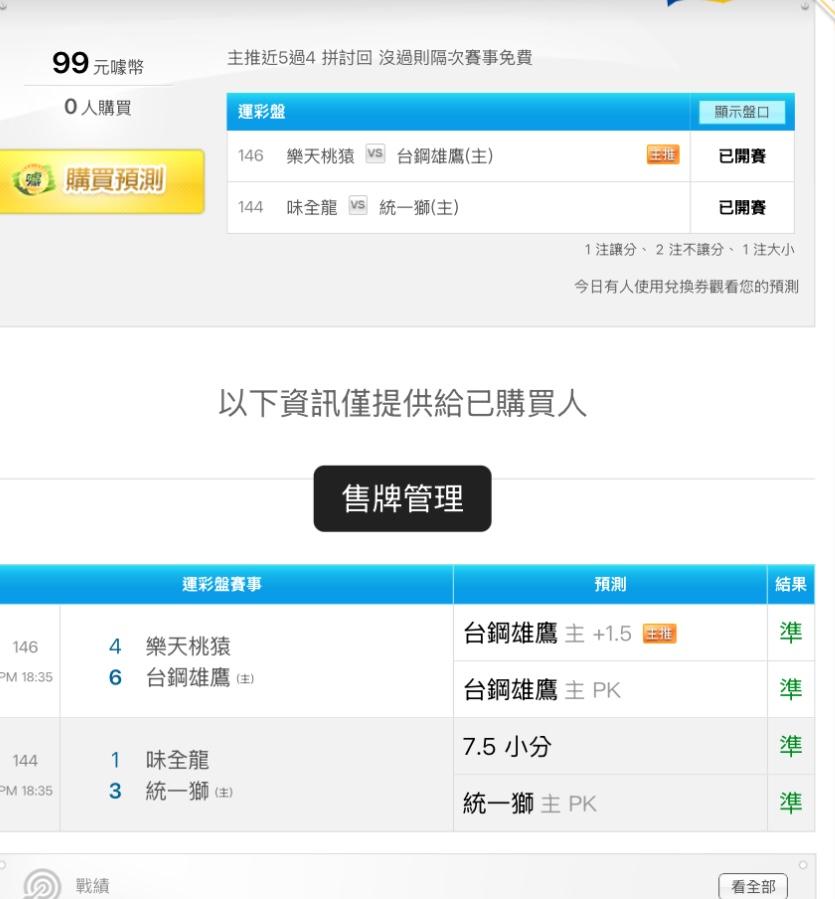This screenshot has height=899, width=835.
Task: Click the 運彩盤賽事 column header
Action: [x=222, y=584]
